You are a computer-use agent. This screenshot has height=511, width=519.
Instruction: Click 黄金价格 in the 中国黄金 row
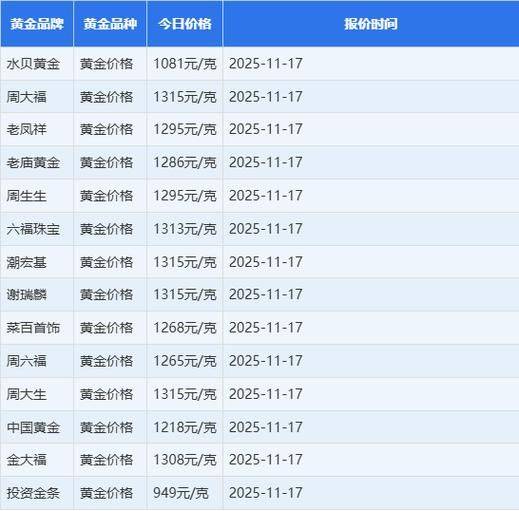[x=106, y=427]
